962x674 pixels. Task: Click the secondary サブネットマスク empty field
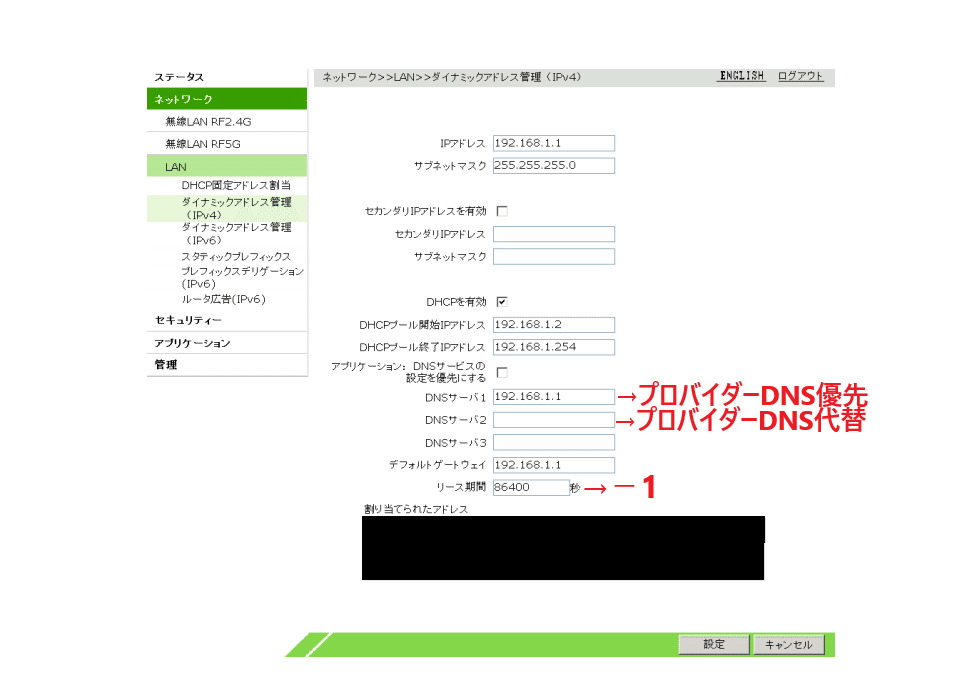coord(553,256)
